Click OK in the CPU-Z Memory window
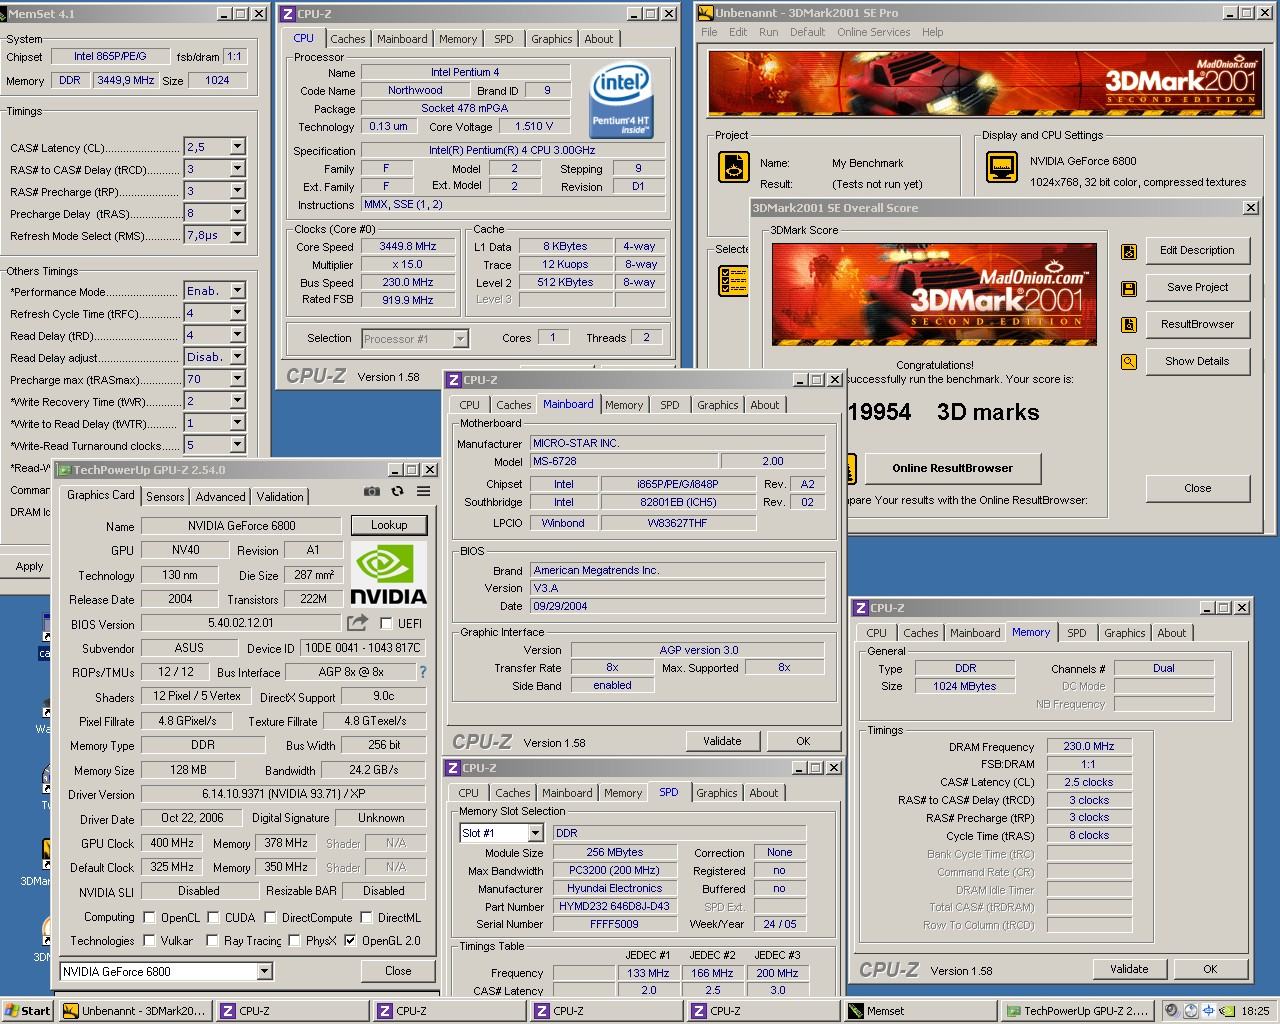 tap(1210, 968)
